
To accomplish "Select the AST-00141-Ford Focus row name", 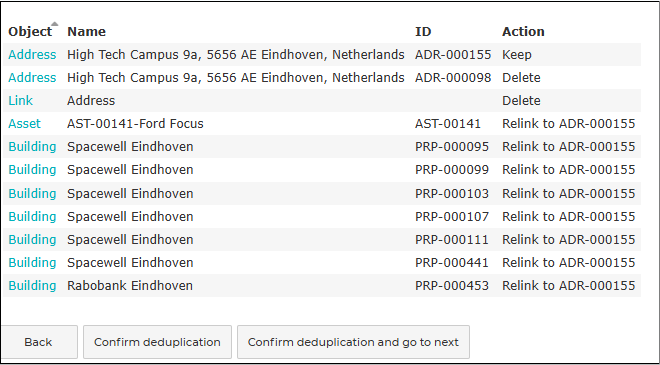I will 136,124.
